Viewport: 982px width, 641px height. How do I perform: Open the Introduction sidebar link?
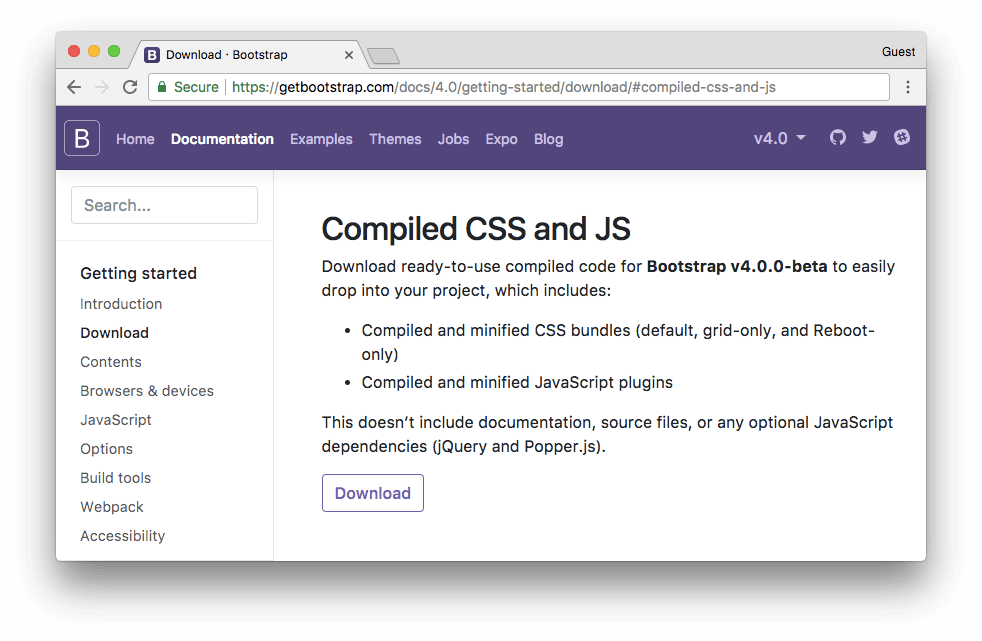coord(121,304)
